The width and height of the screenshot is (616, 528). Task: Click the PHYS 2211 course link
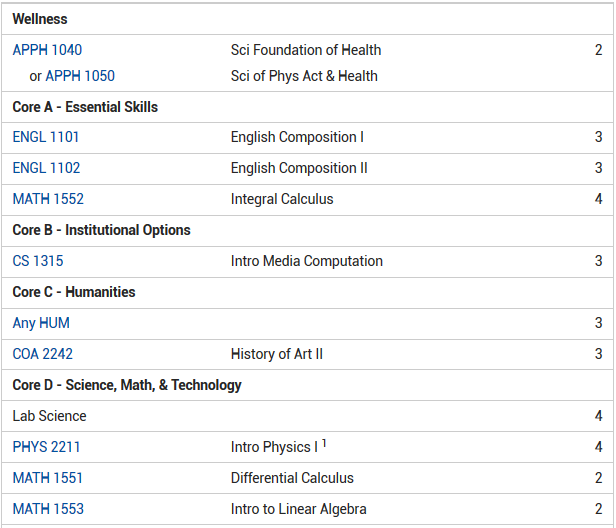[47, 447]
